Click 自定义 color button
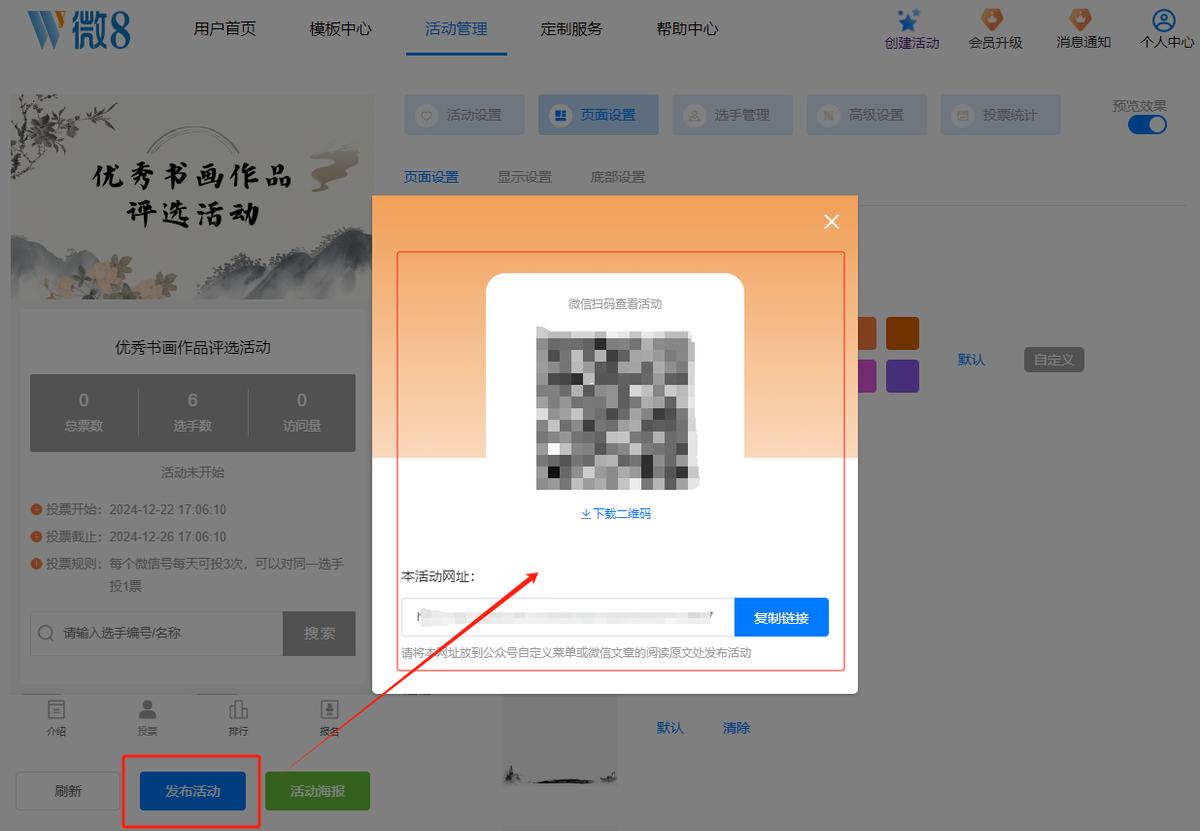 (1054, 360)
